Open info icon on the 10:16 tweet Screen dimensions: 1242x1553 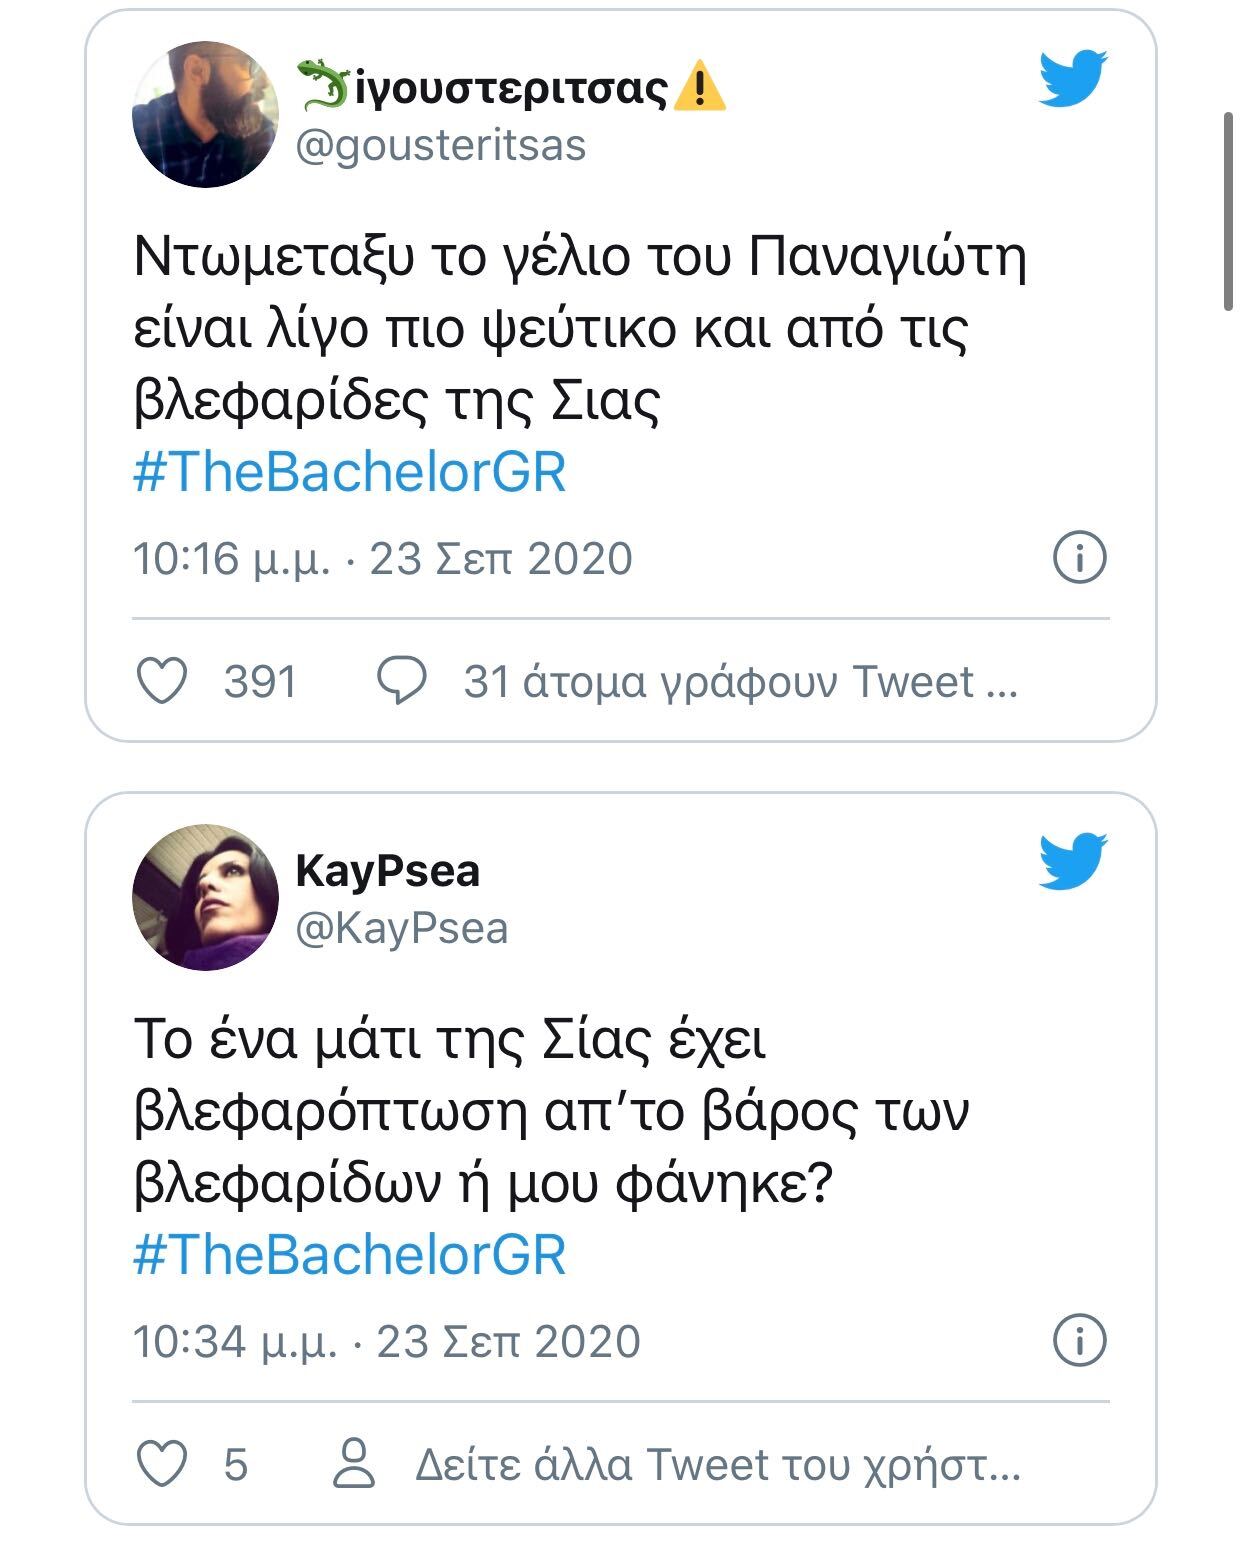1080,557
